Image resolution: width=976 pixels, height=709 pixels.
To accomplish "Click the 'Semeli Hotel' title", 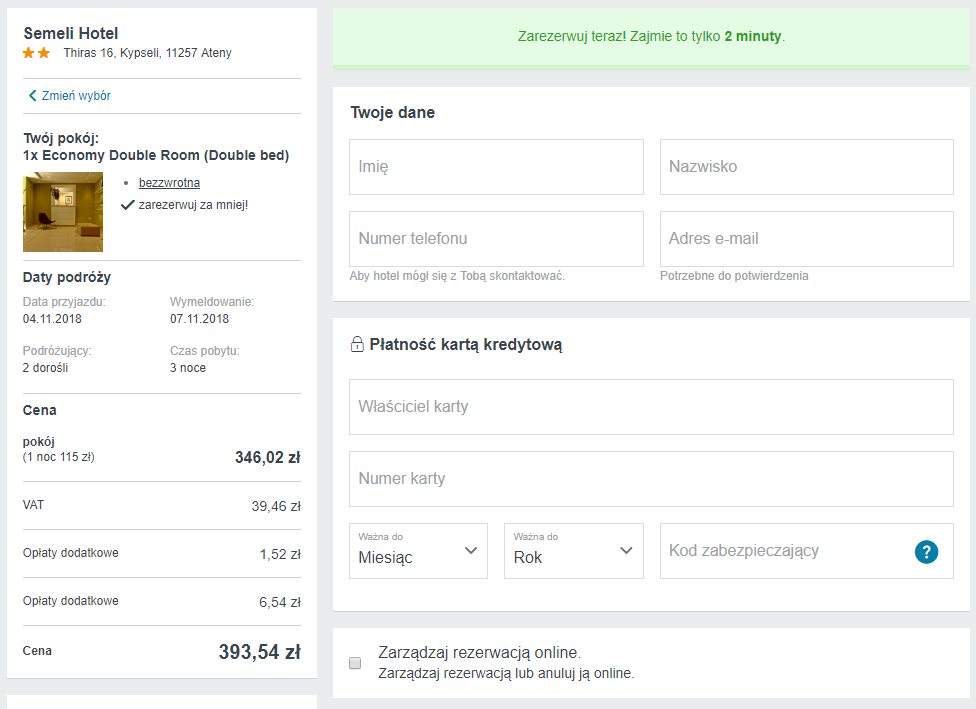I will (71, 33).
